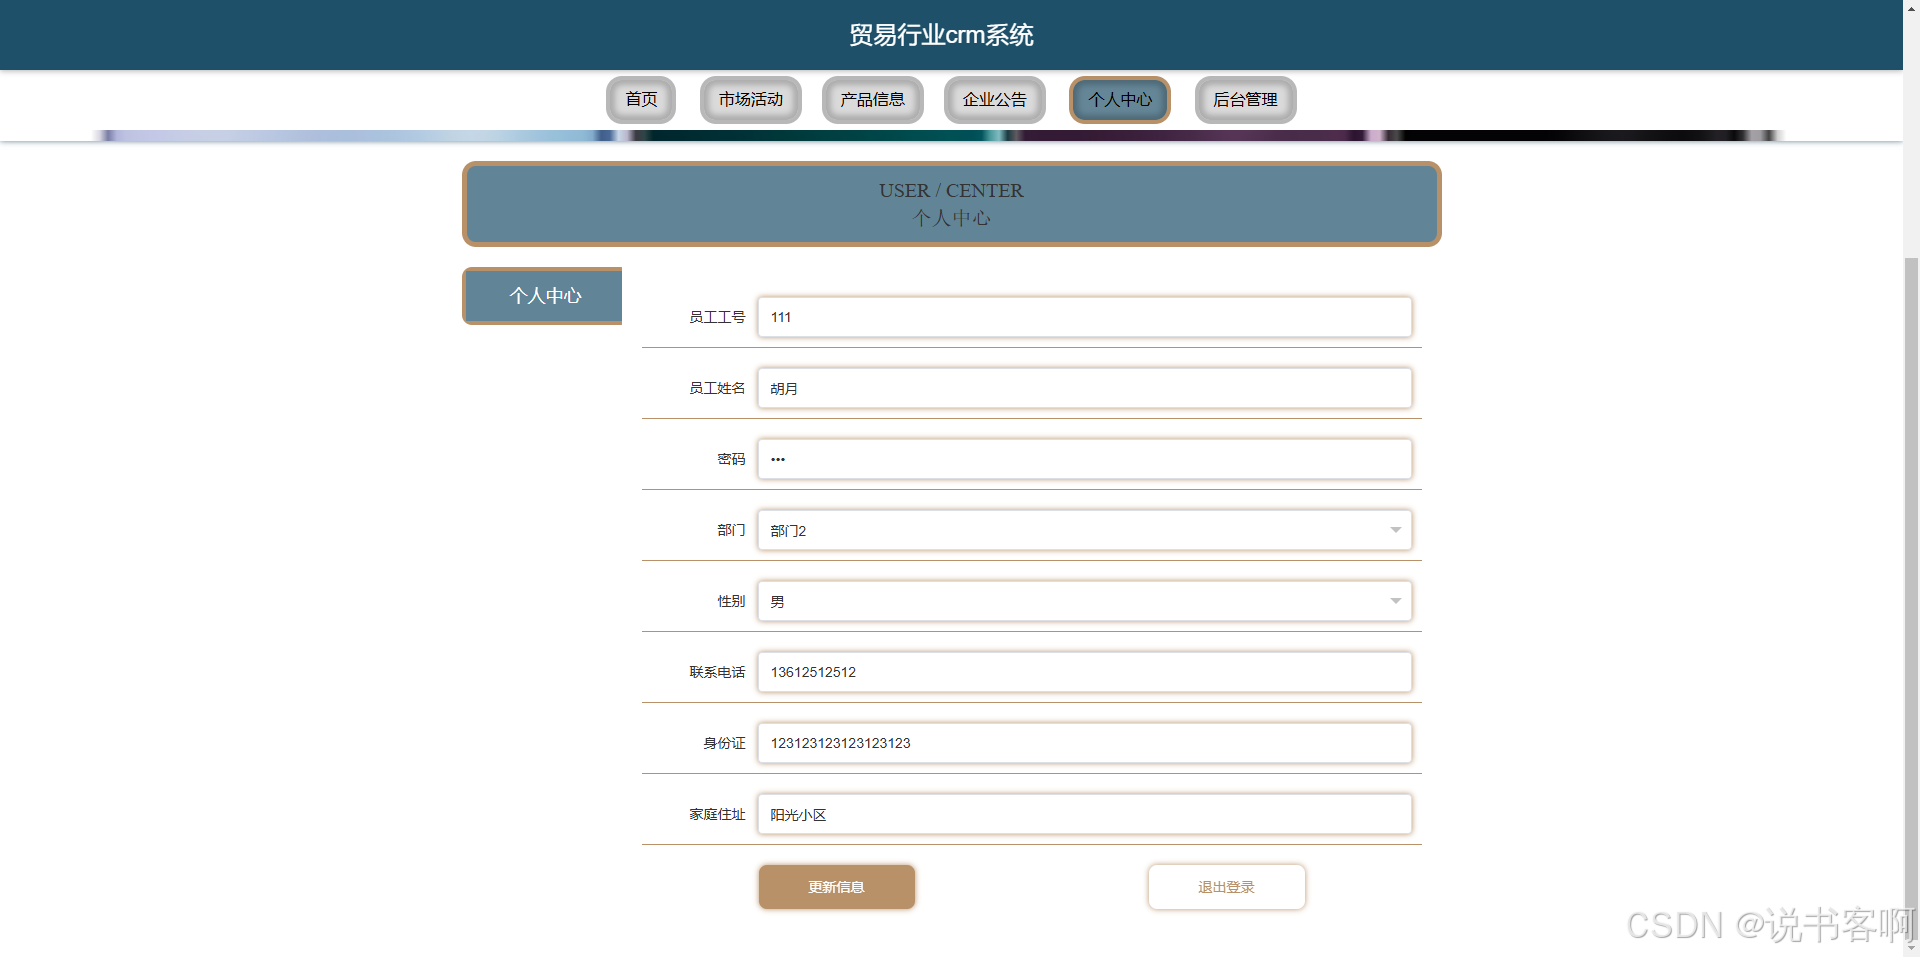Expand the 性别 dropdown arrow

point(1396,601)
